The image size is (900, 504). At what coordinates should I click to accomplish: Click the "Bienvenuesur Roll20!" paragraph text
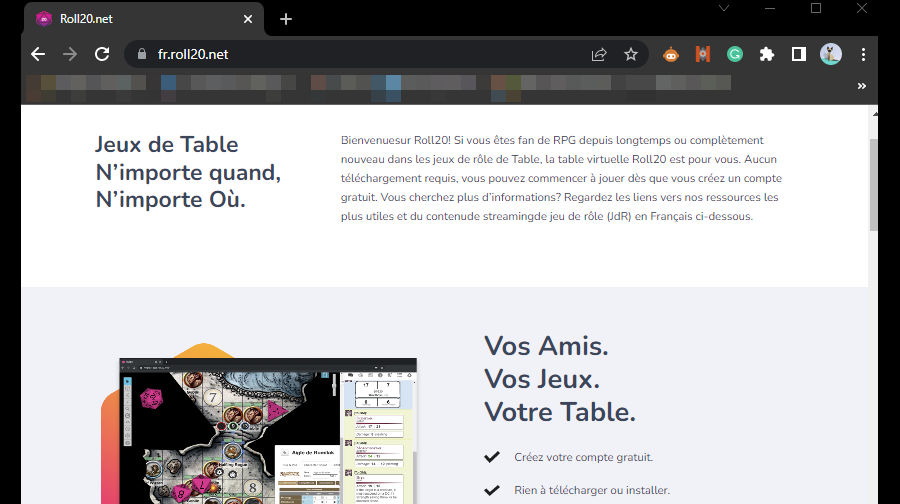click(561, 178)
